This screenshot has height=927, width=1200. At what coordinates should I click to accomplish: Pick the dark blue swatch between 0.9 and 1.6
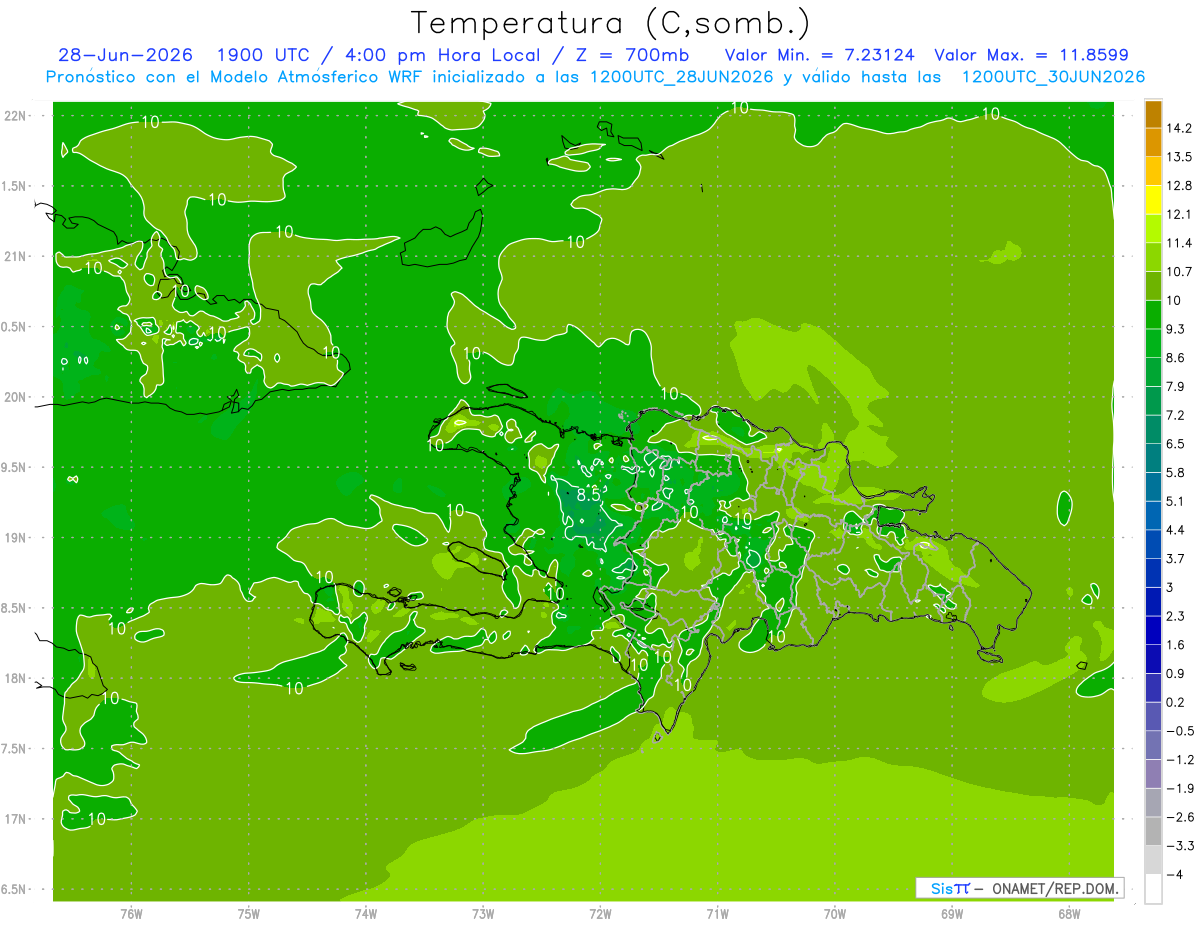(1153, 659)
